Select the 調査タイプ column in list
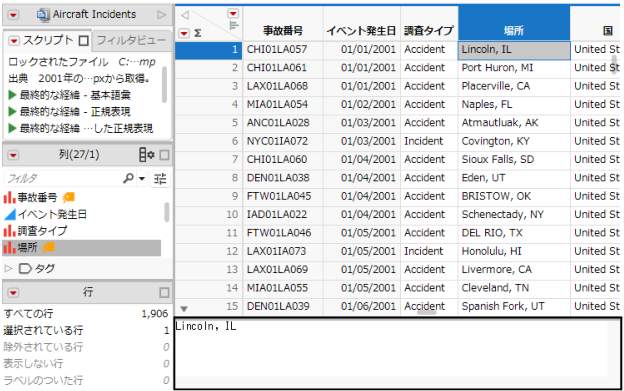Viewport: 624px width, 391px height. 42,231
